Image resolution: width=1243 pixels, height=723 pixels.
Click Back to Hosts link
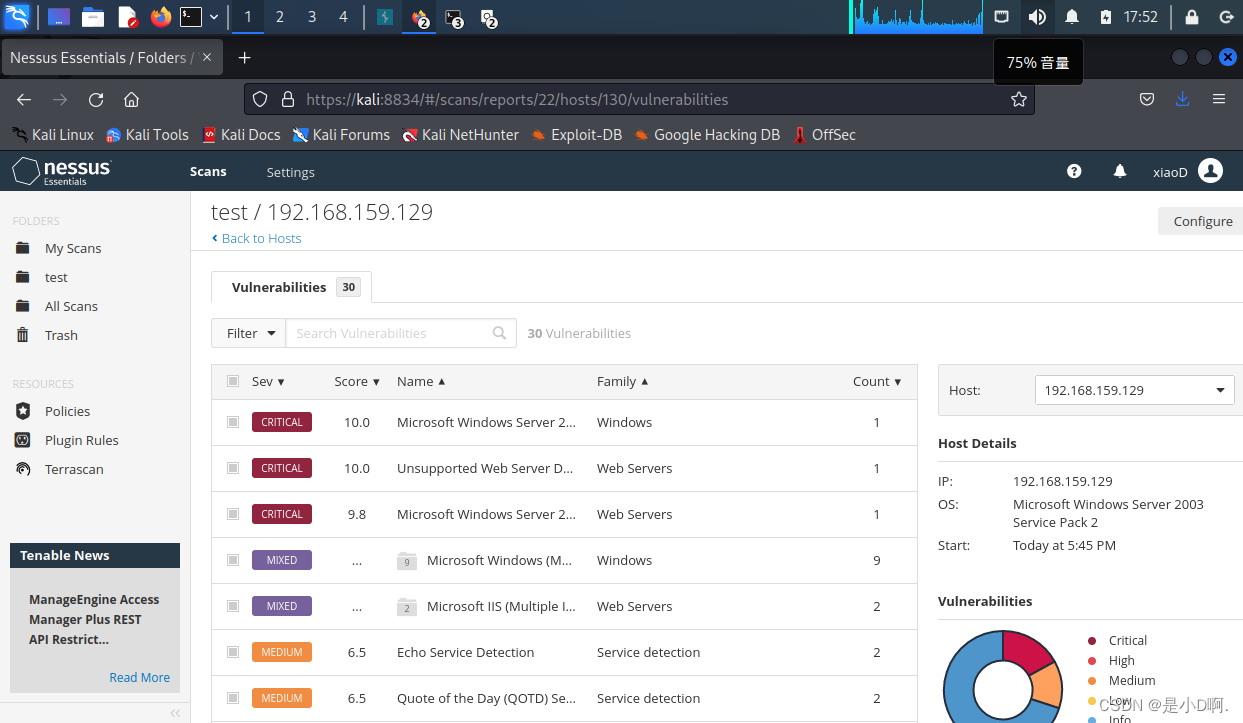pos(257,238)
